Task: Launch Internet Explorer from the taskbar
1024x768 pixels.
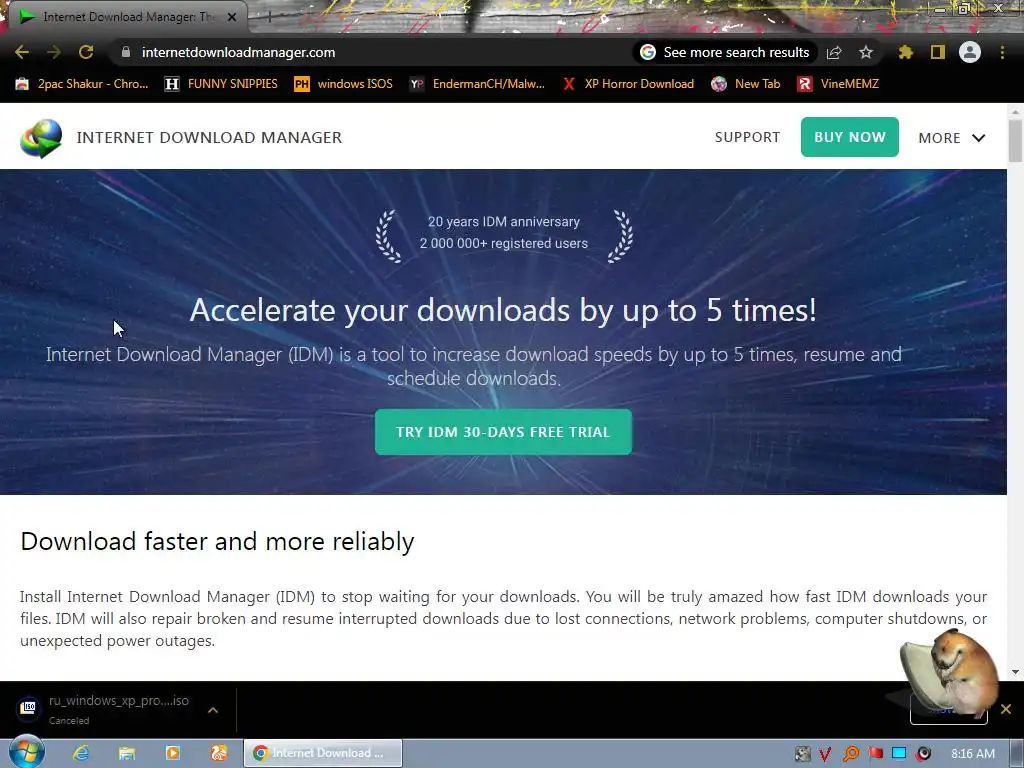Action: (x=80, y=753)
